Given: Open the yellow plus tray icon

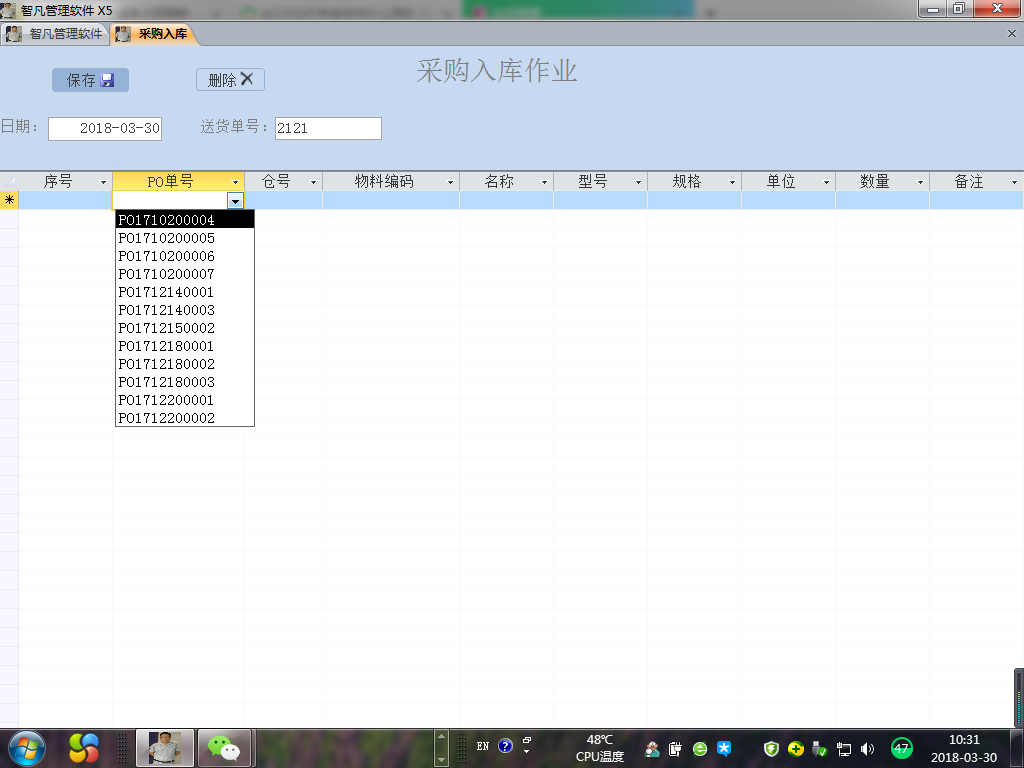Looking at the screenshot, I should (x=795, y=748).
